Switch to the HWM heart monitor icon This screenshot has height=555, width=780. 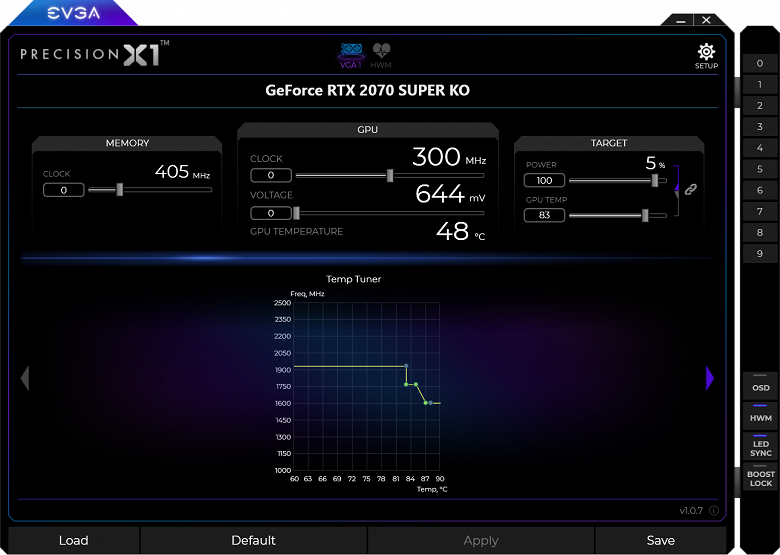click(x=381, y=55)
